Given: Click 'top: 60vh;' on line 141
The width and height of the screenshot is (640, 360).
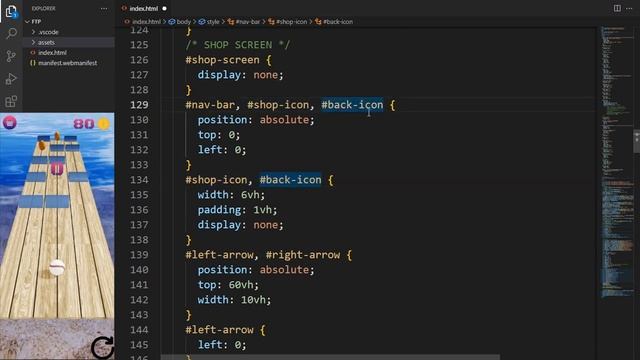Looking at the screenshot, I should pyautogui.click(x=228, y=285).
